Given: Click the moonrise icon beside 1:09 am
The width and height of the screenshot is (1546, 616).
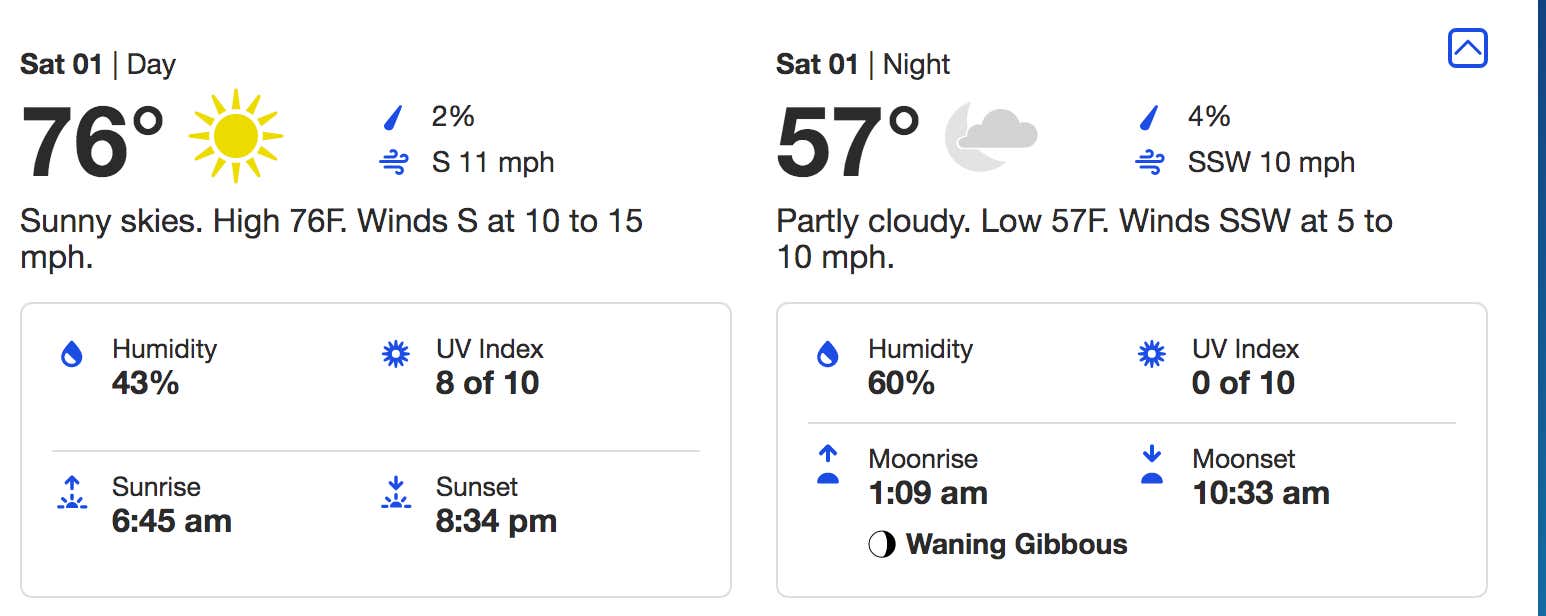Looking at the screenshot, I should tap(828, 465).
